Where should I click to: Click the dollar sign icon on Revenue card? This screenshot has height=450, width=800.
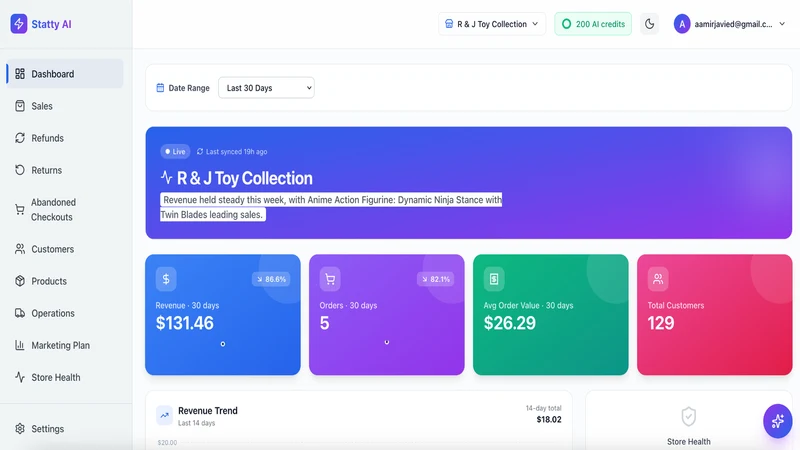[x=166, y=279]
